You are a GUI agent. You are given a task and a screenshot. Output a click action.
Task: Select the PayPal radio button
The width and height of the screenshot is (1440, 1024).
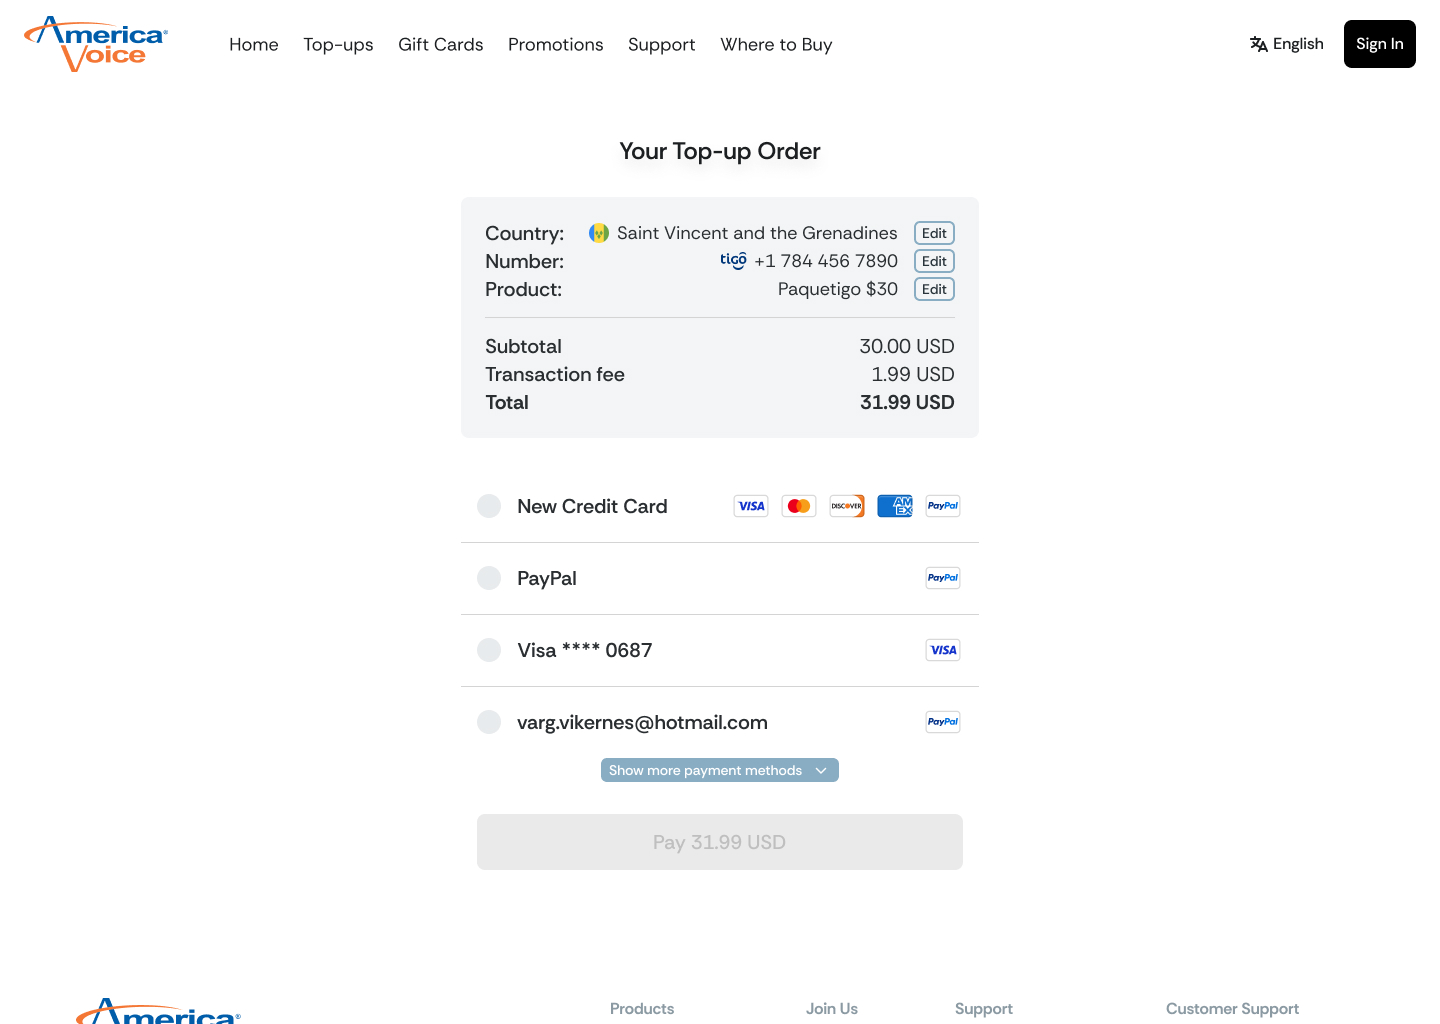click(x=489, y=578)
